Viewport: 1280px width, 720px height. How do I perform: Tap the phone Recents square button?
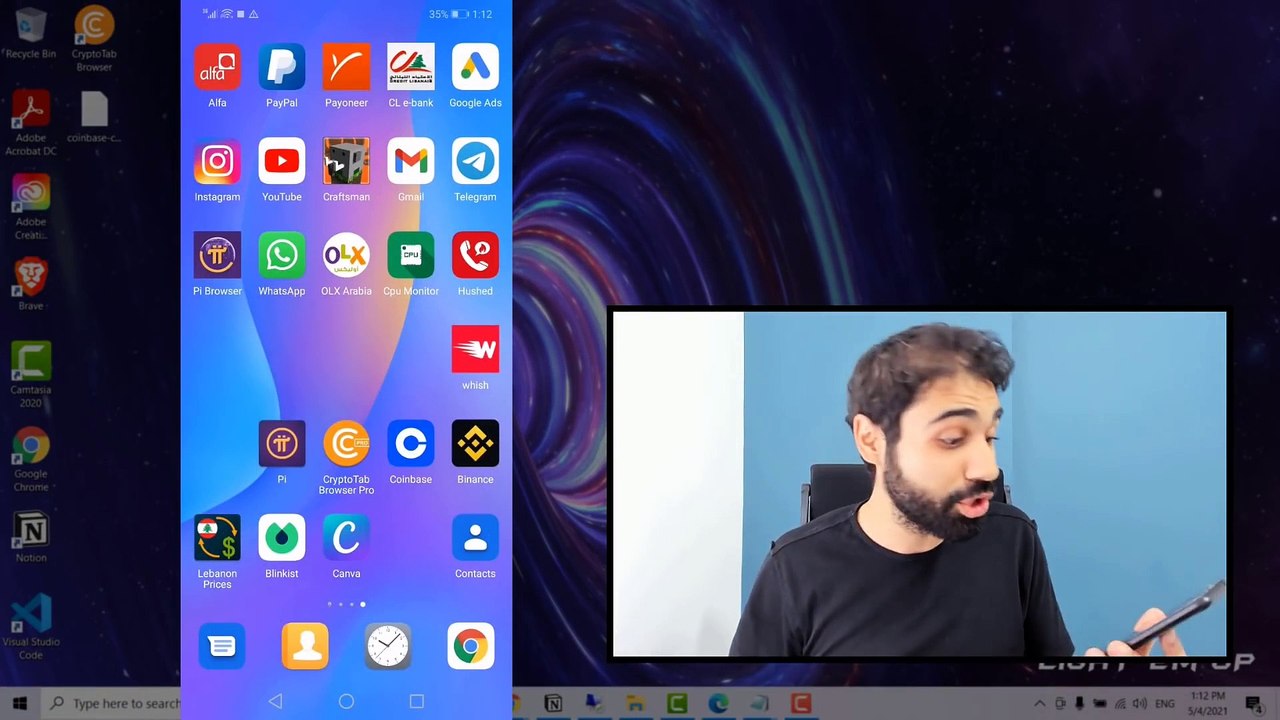(417, 702)
